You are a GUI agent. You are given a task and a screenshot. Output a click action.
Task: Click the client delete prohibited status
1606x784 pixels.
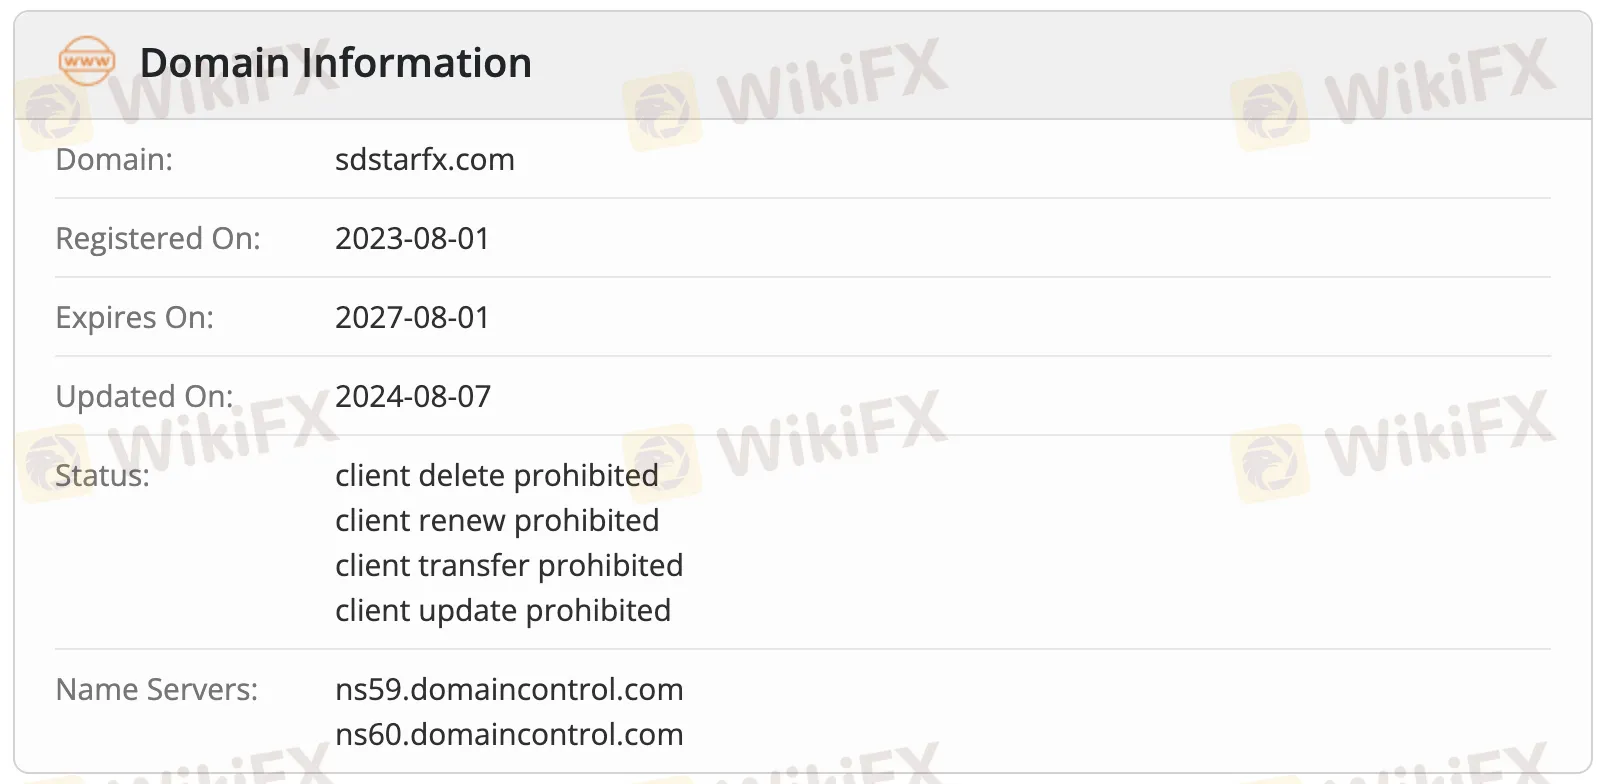(x=496, y=476)
